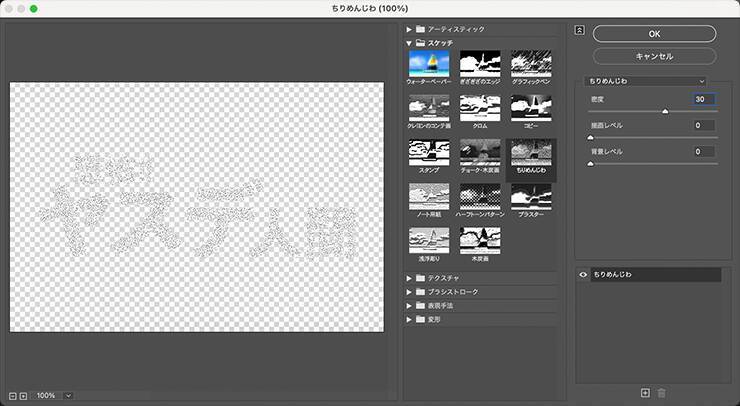Click the 密度 value field
This screenshot has height=406, width=740.
coord(704,99)
